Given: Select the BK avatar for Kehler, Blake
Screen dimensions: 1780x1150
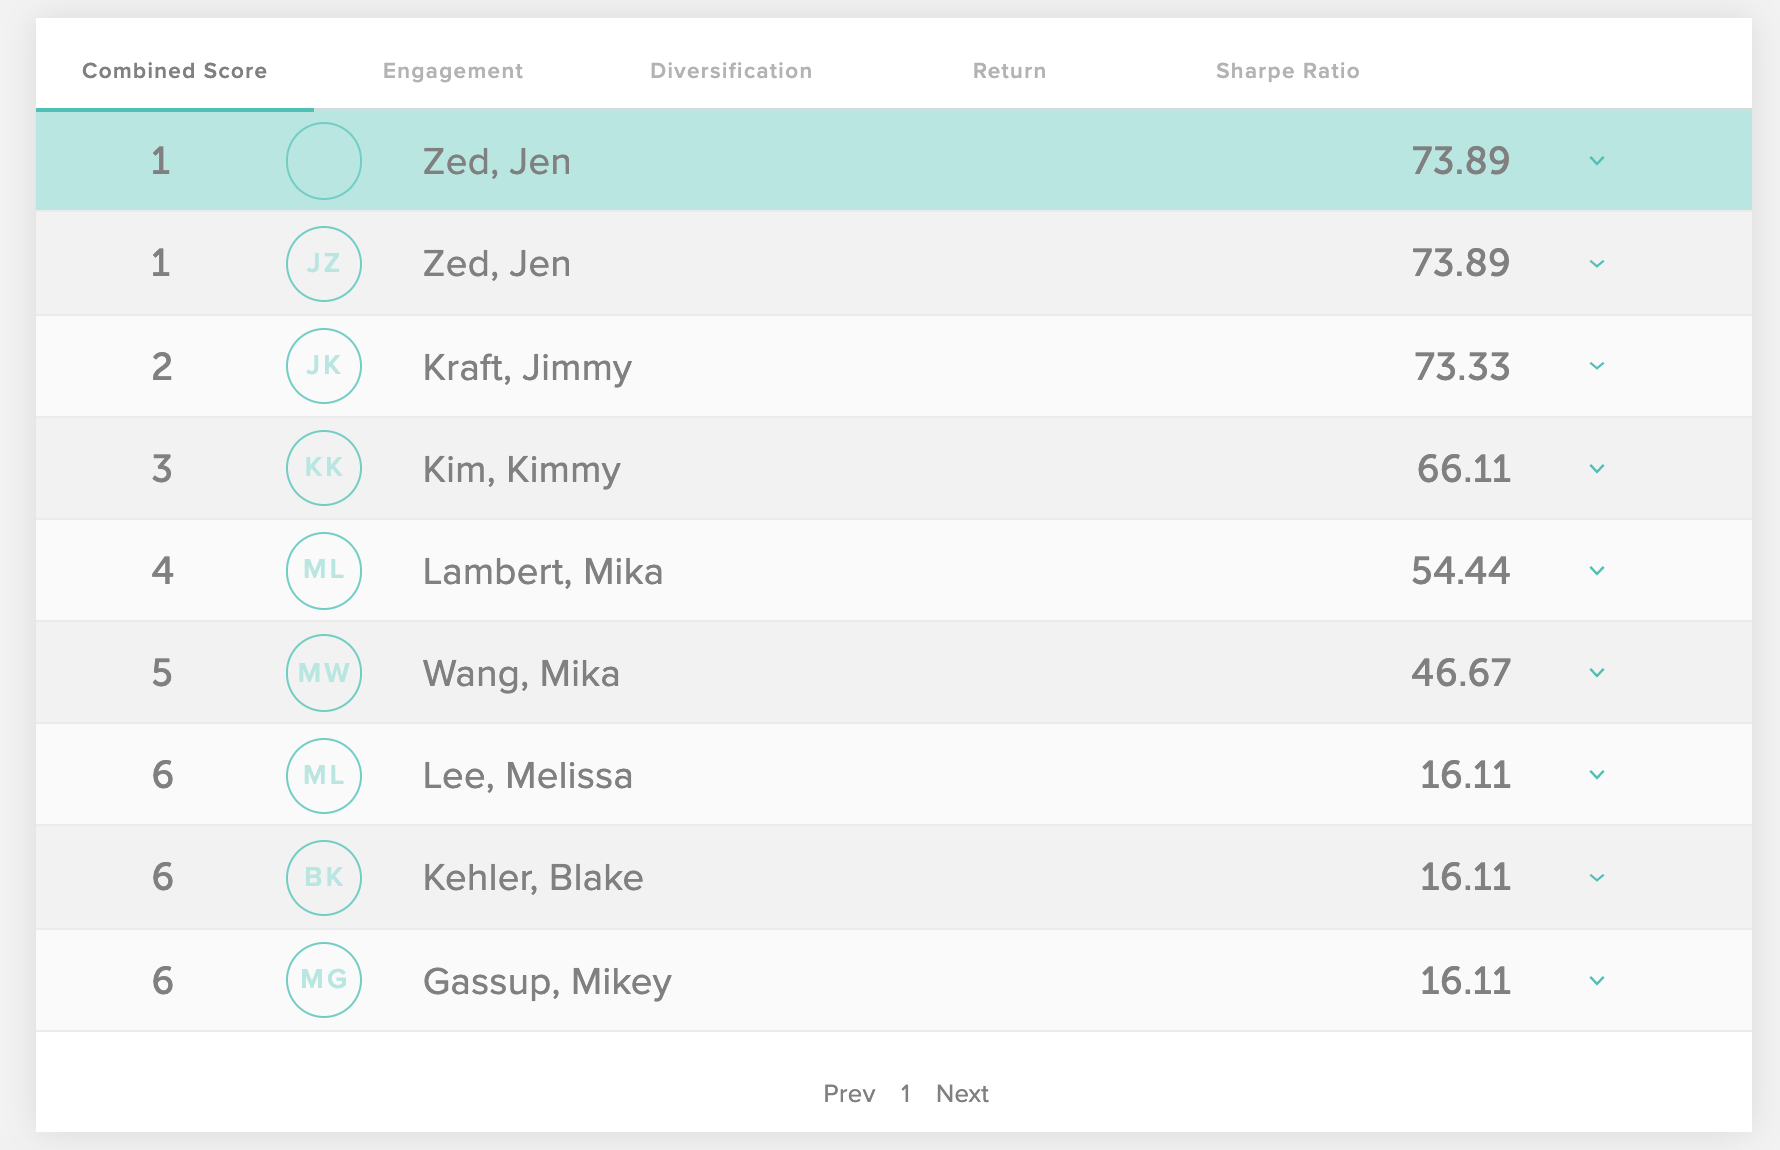Looking at the screenshot, I should 324,878.
